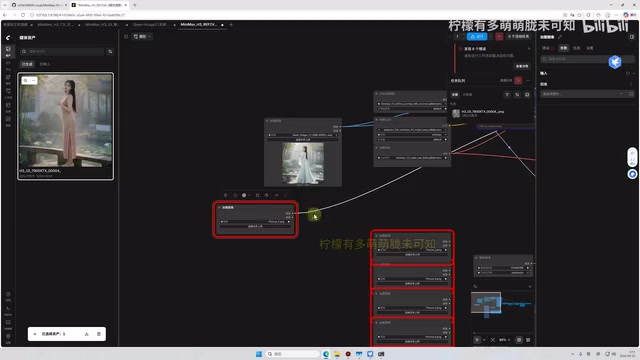Open the Settings tab in the properties panel
The image size is (640, 360).
(590, 48)
